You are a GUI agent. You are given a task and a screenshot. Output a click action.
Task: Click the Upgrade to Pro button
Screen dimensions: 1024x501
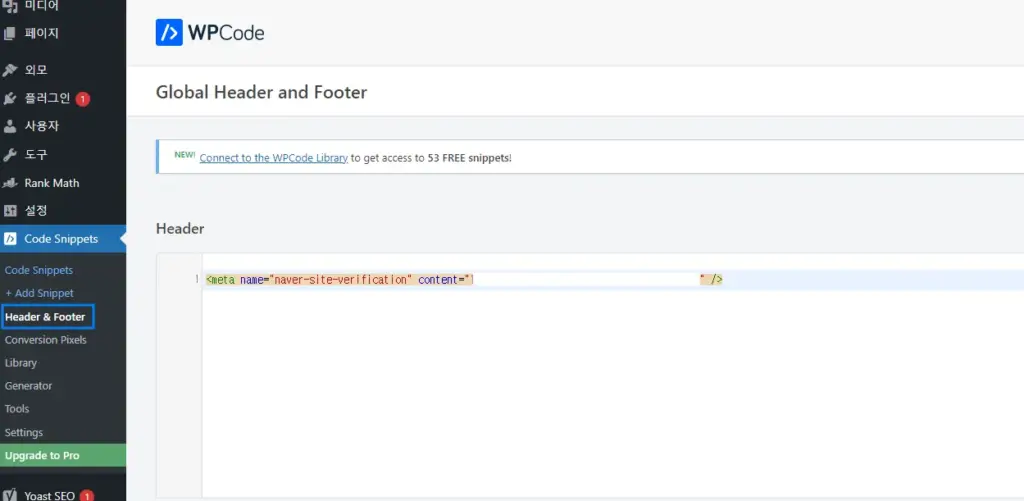click(x=63, y=455)
